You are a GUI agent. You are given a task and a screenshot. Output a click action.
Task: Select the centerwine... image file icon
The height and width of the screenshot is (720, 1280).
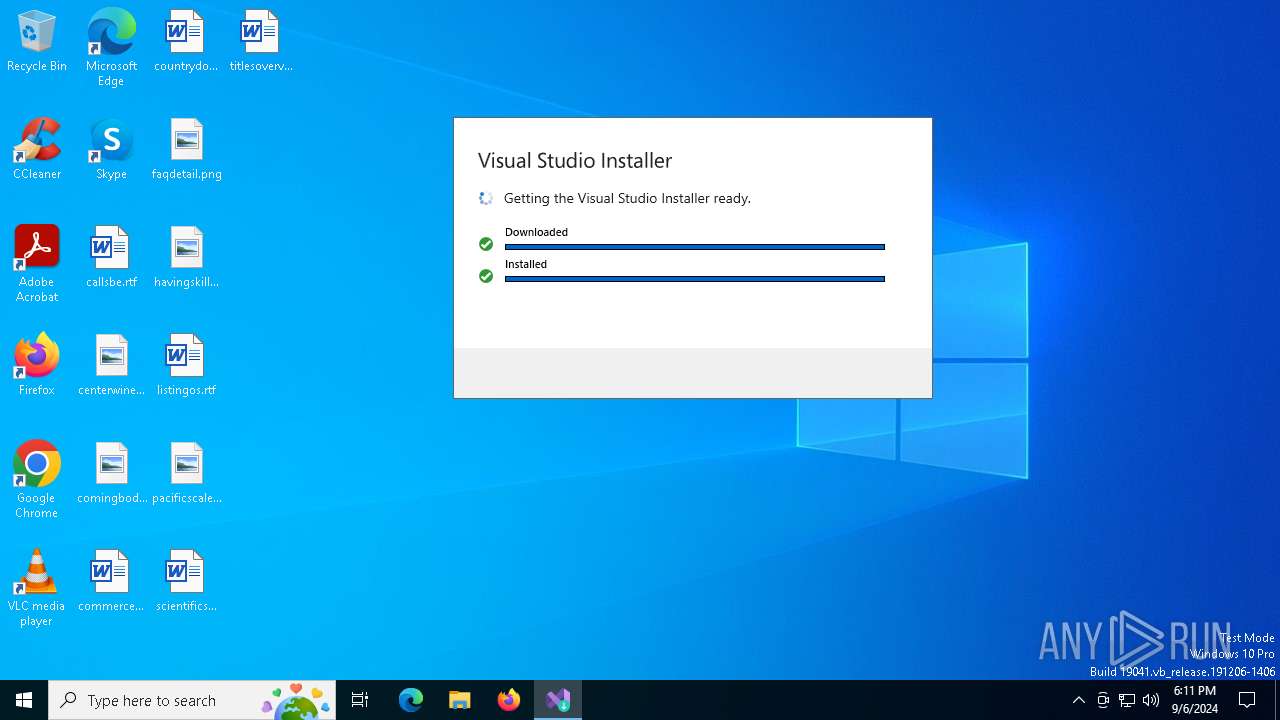click(x=111, y=365)
